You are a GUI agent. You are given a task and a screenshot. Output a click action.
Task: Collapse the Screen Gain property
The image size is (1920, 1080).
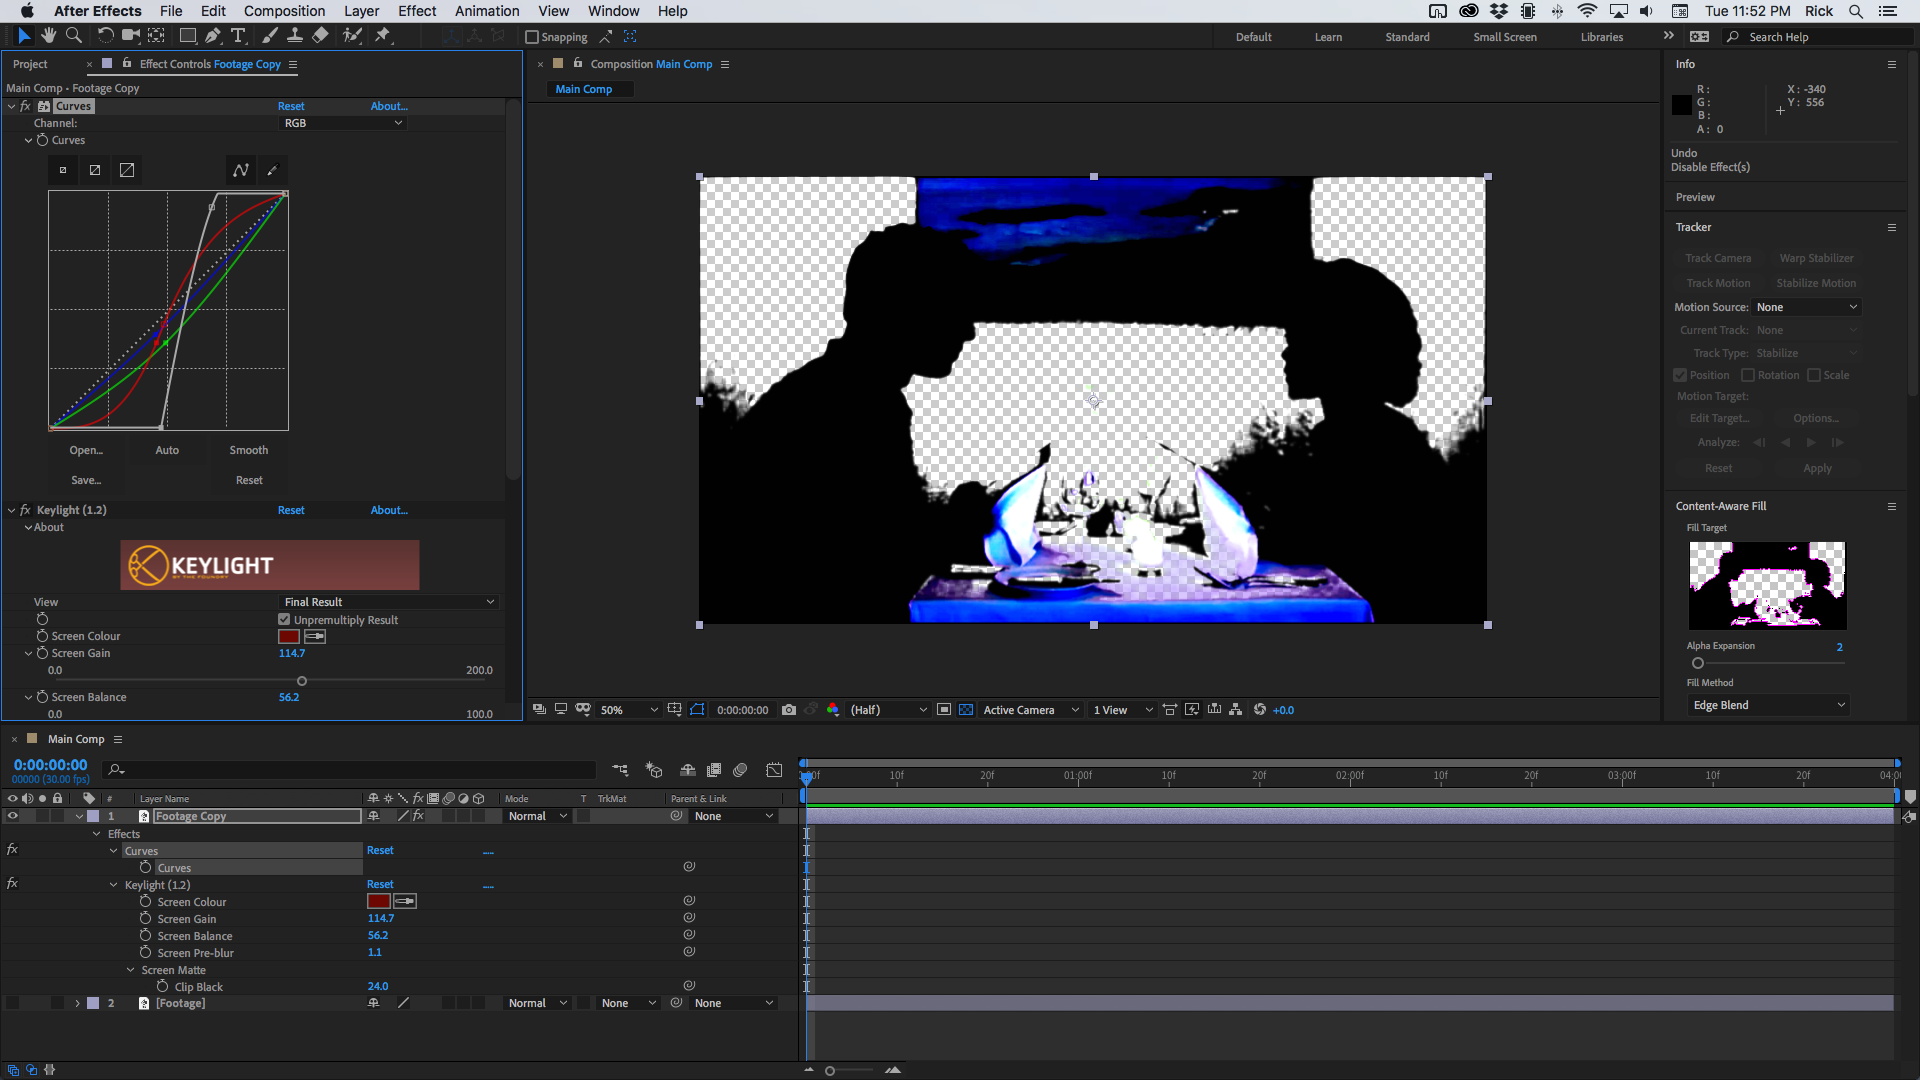29,653
